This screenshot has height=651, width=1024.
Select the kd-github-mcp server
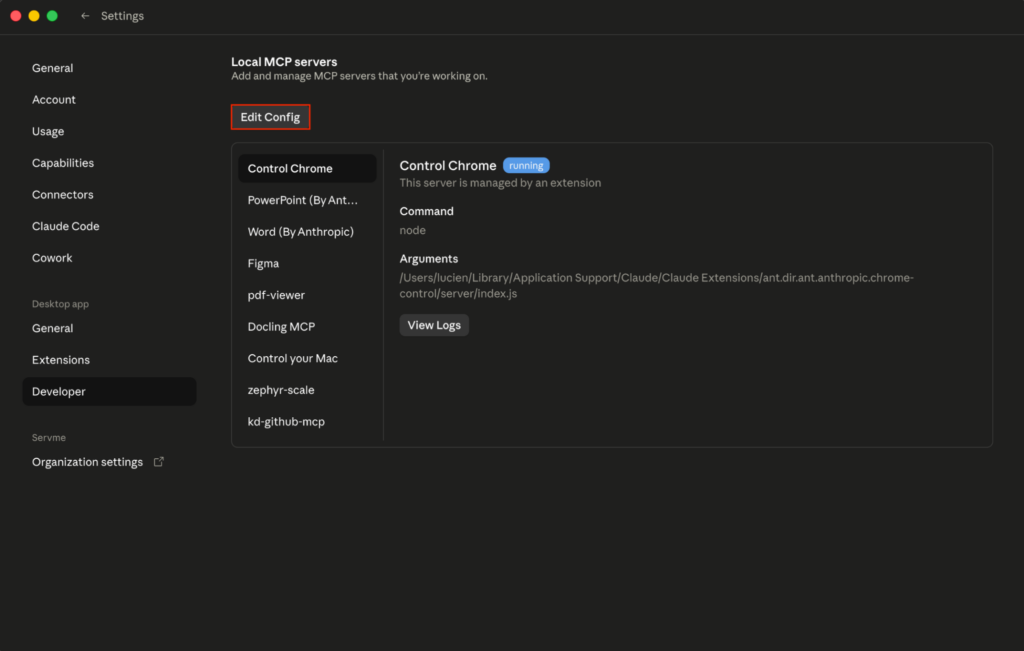(307, 422)
